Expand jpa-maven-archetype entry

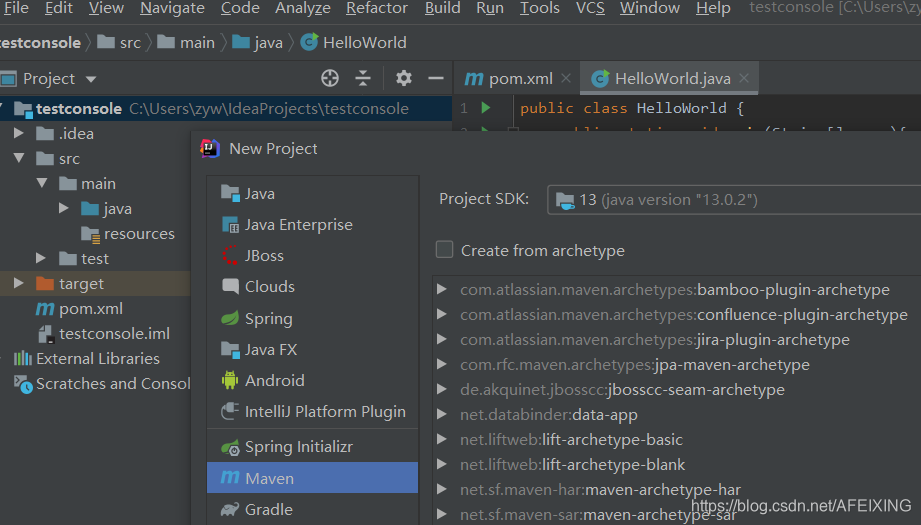tap(442, 364)
